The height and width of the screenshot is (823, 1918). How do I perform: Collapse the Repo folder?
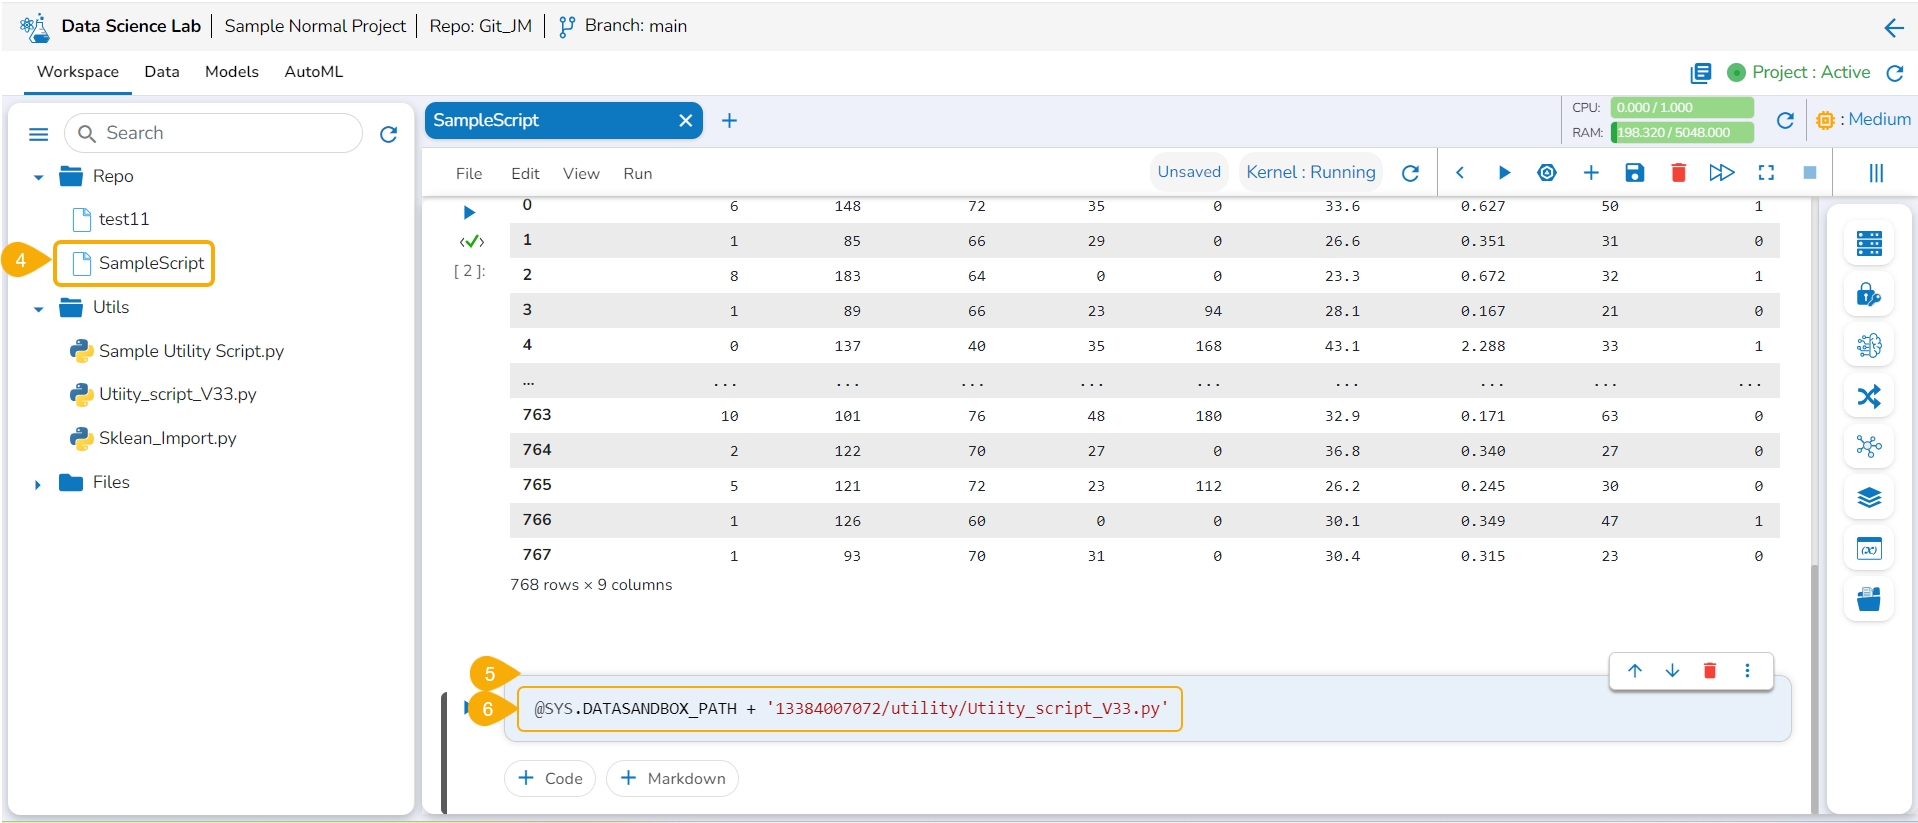38,177
